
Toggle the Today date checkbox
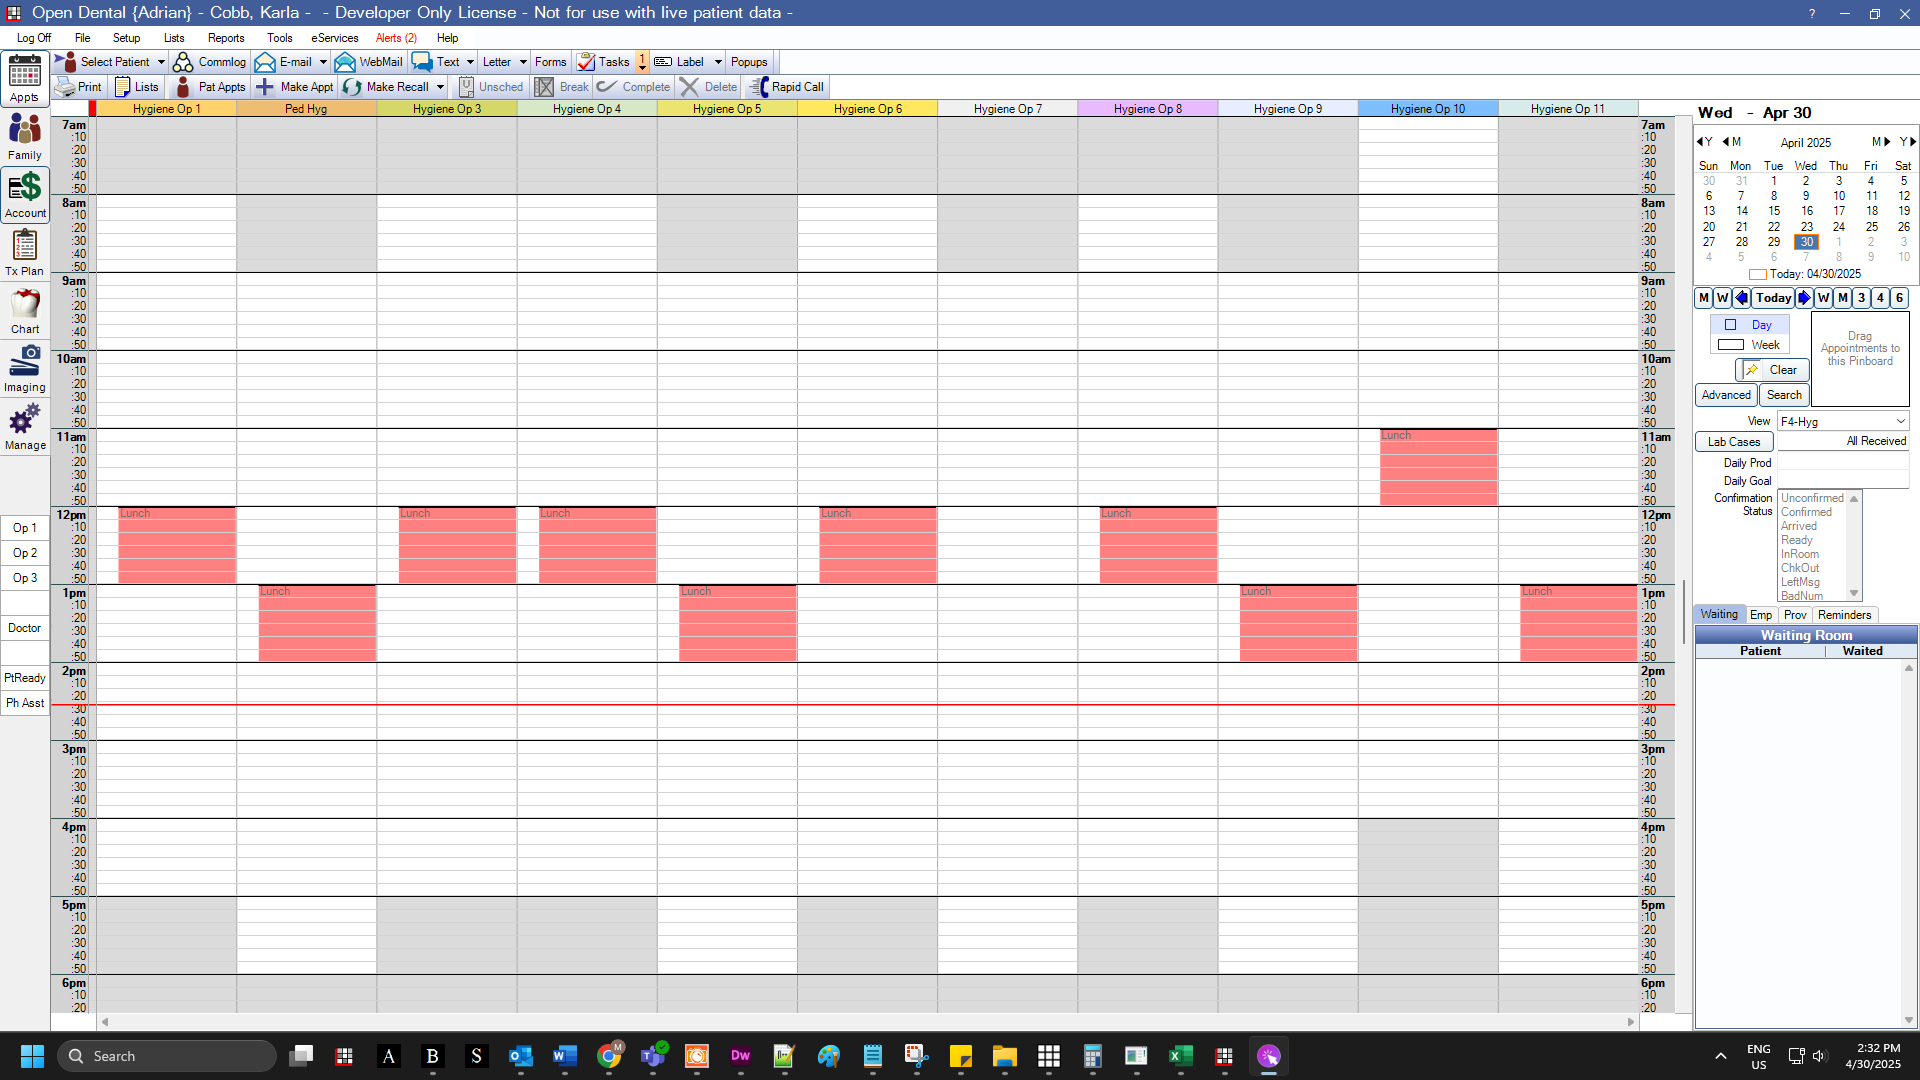click(1757, 274)
